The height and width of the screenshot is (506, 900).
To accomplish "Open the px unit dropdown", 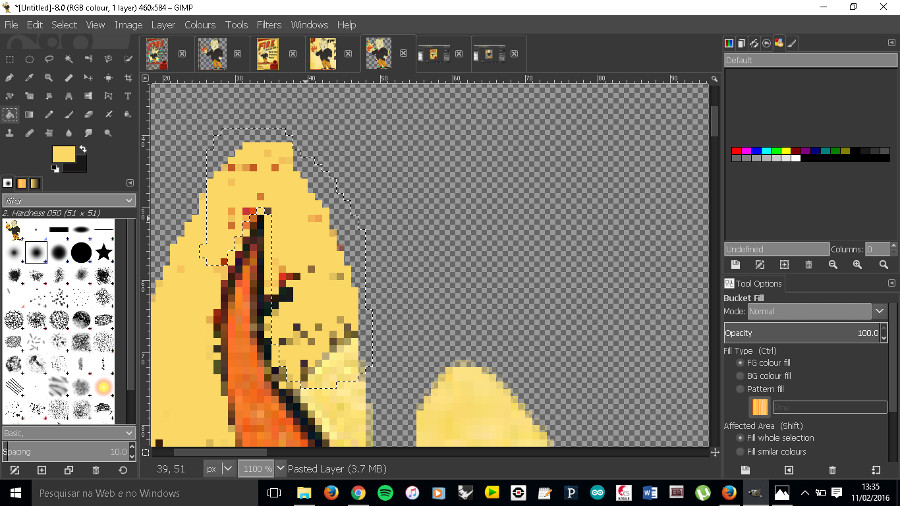I will coord(219,469).
